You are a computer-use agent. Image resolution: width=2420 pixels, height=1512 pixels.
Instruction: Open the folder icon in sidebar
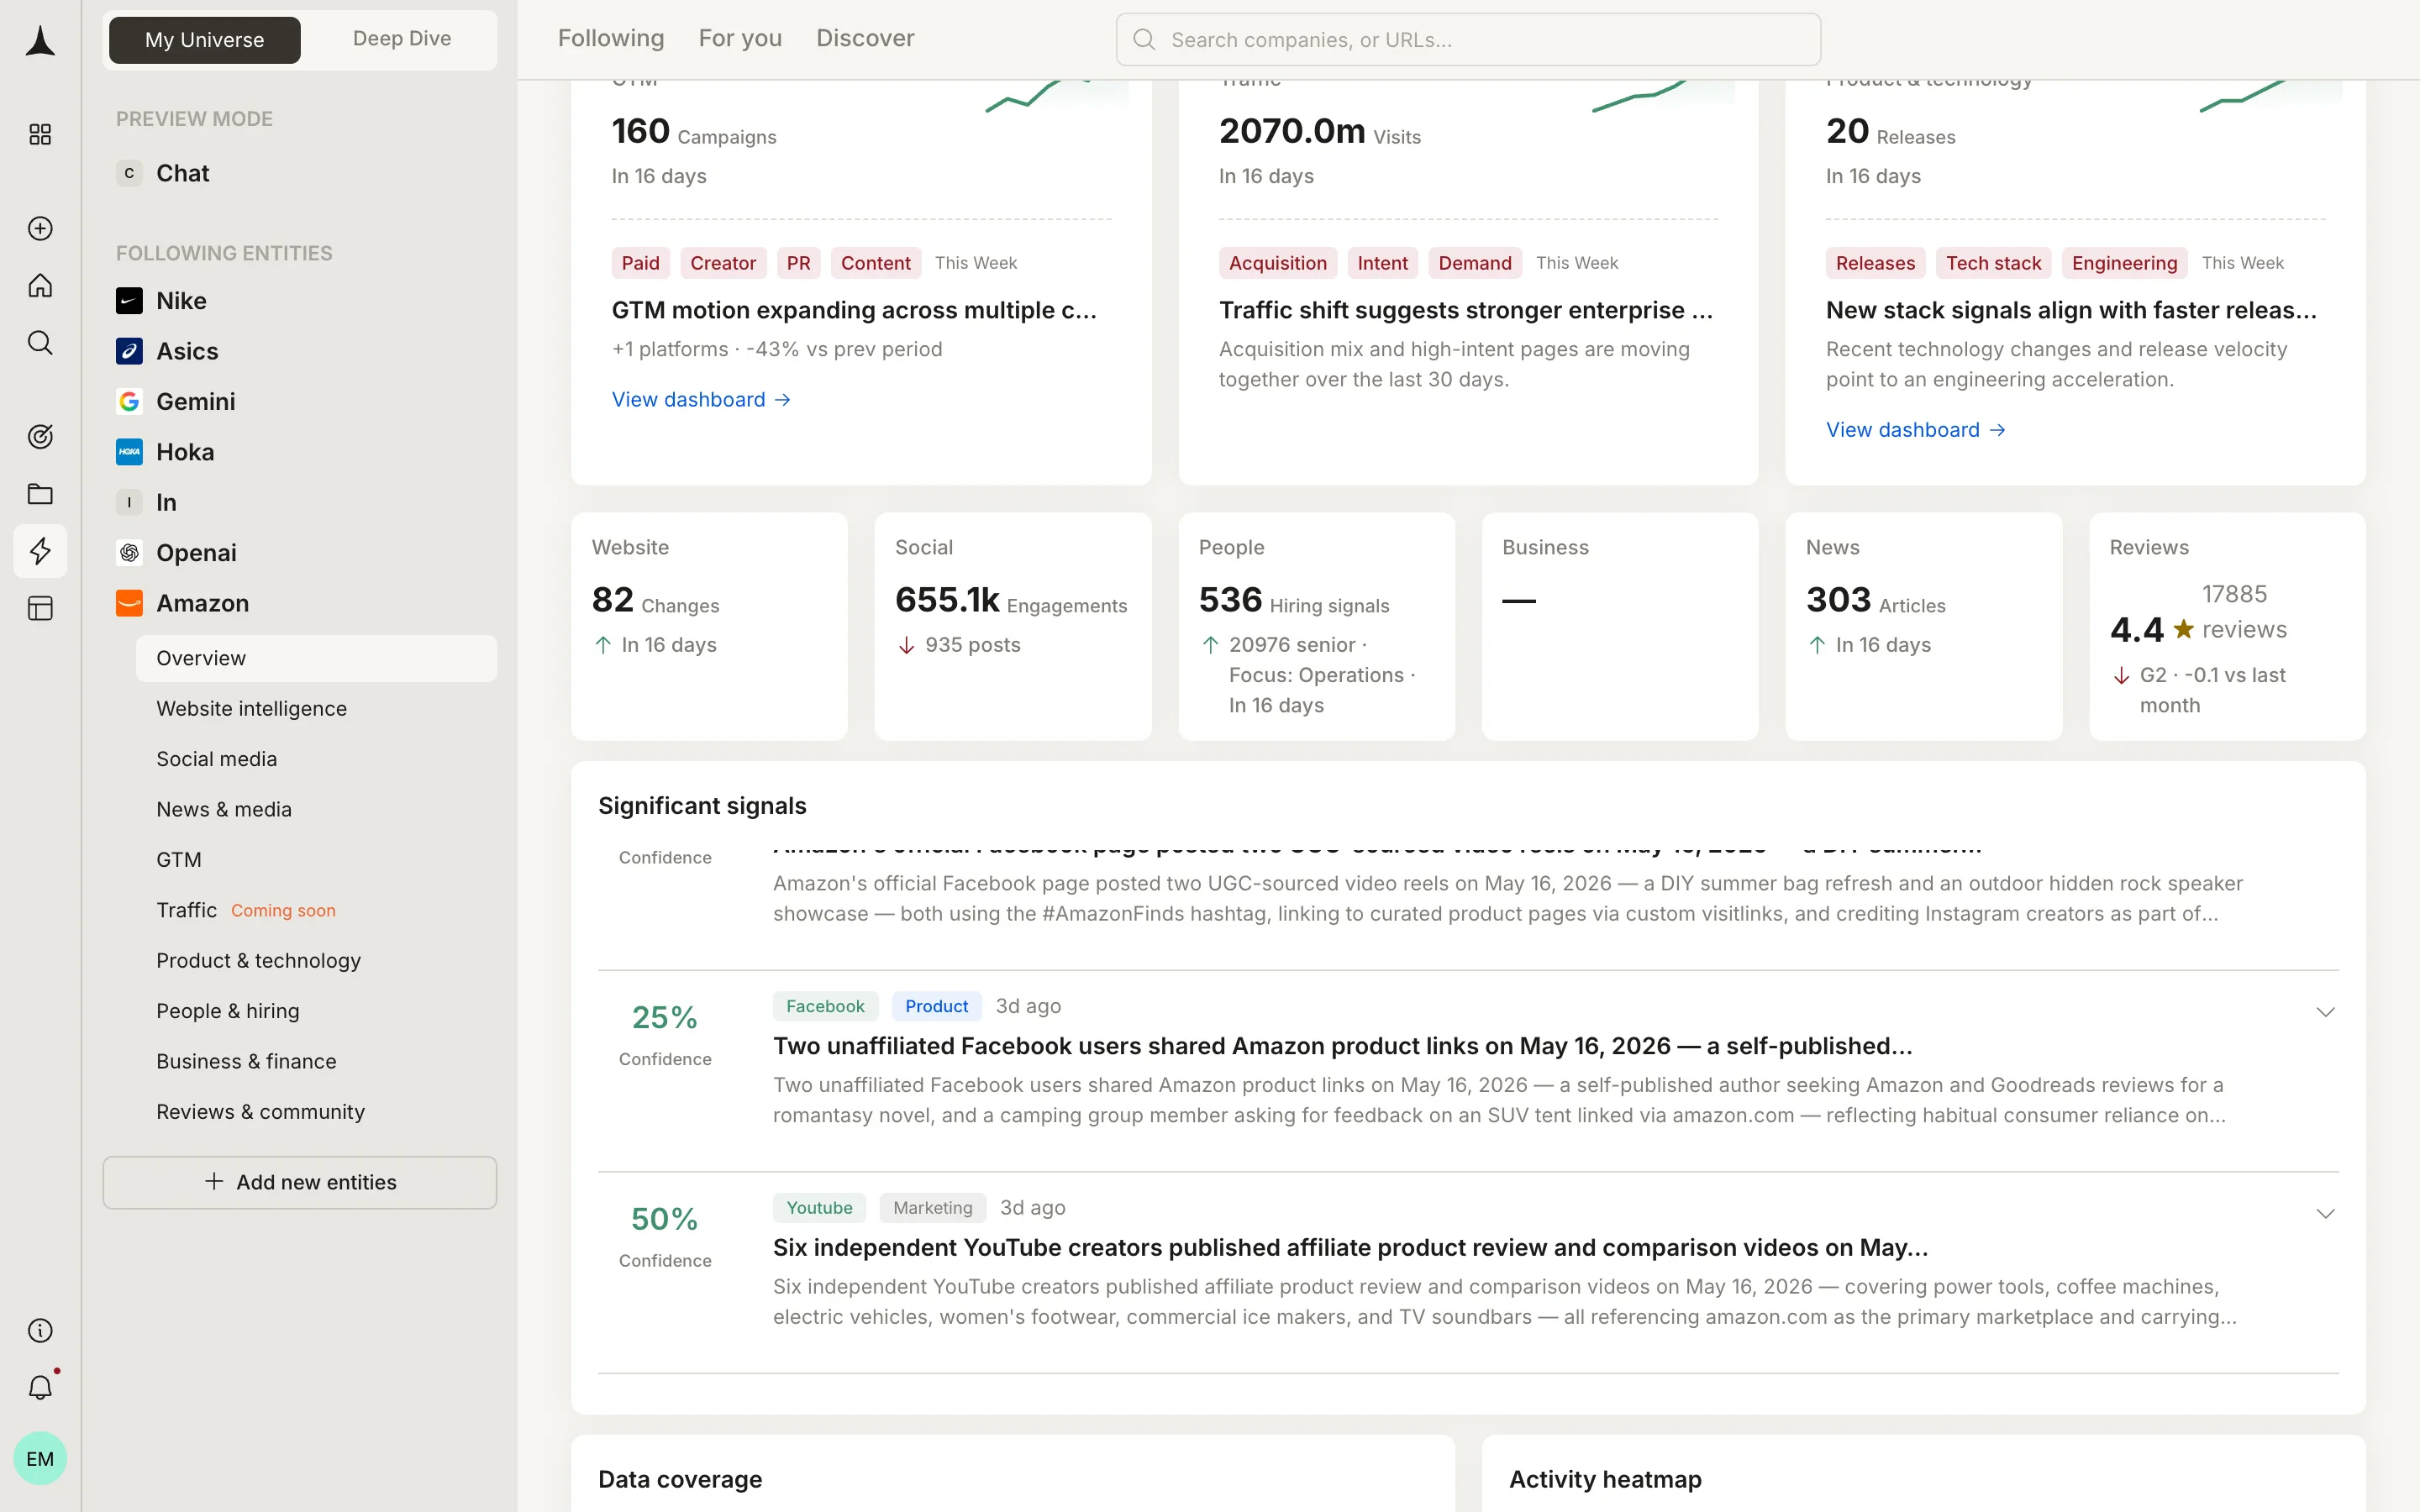point(40,494)
